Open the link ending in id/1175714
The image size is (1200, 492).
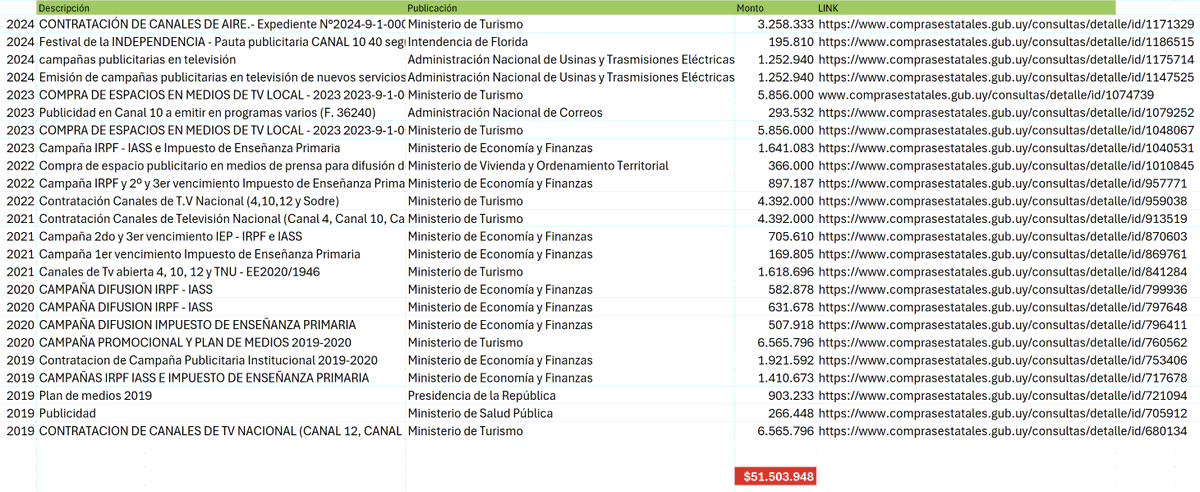pos(1006,60)
